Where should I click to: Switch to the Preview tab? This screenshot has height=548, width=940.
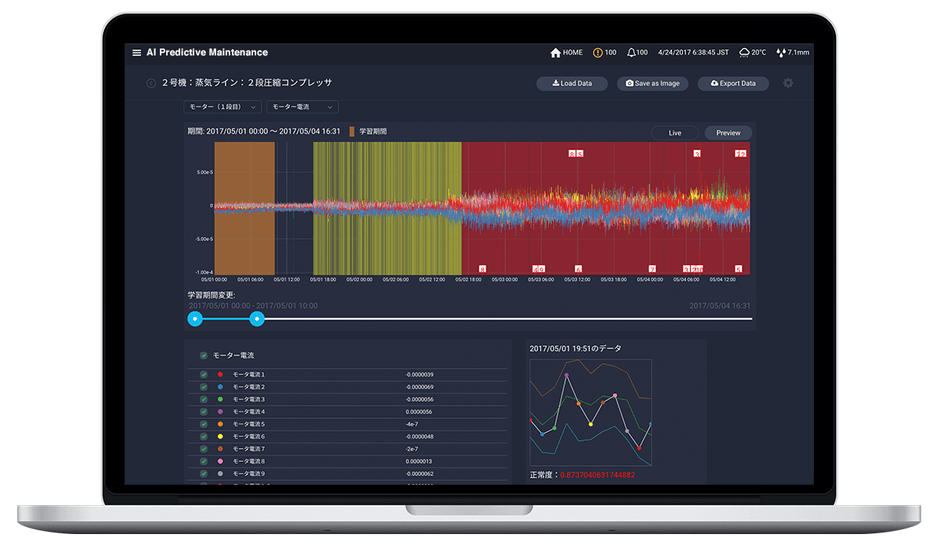[x=728, y=133]
